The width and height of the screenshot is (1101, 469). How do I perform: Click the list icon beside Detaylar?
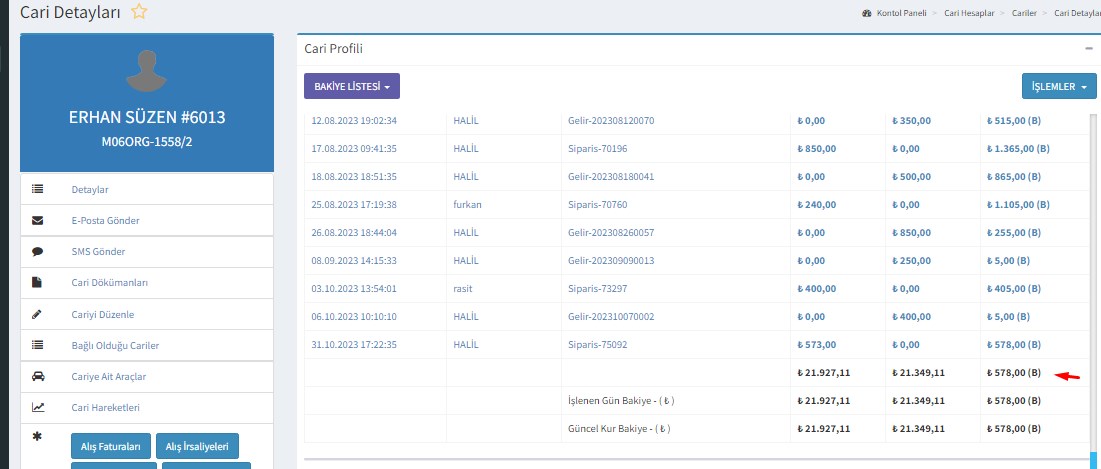(x=38, y=189)
